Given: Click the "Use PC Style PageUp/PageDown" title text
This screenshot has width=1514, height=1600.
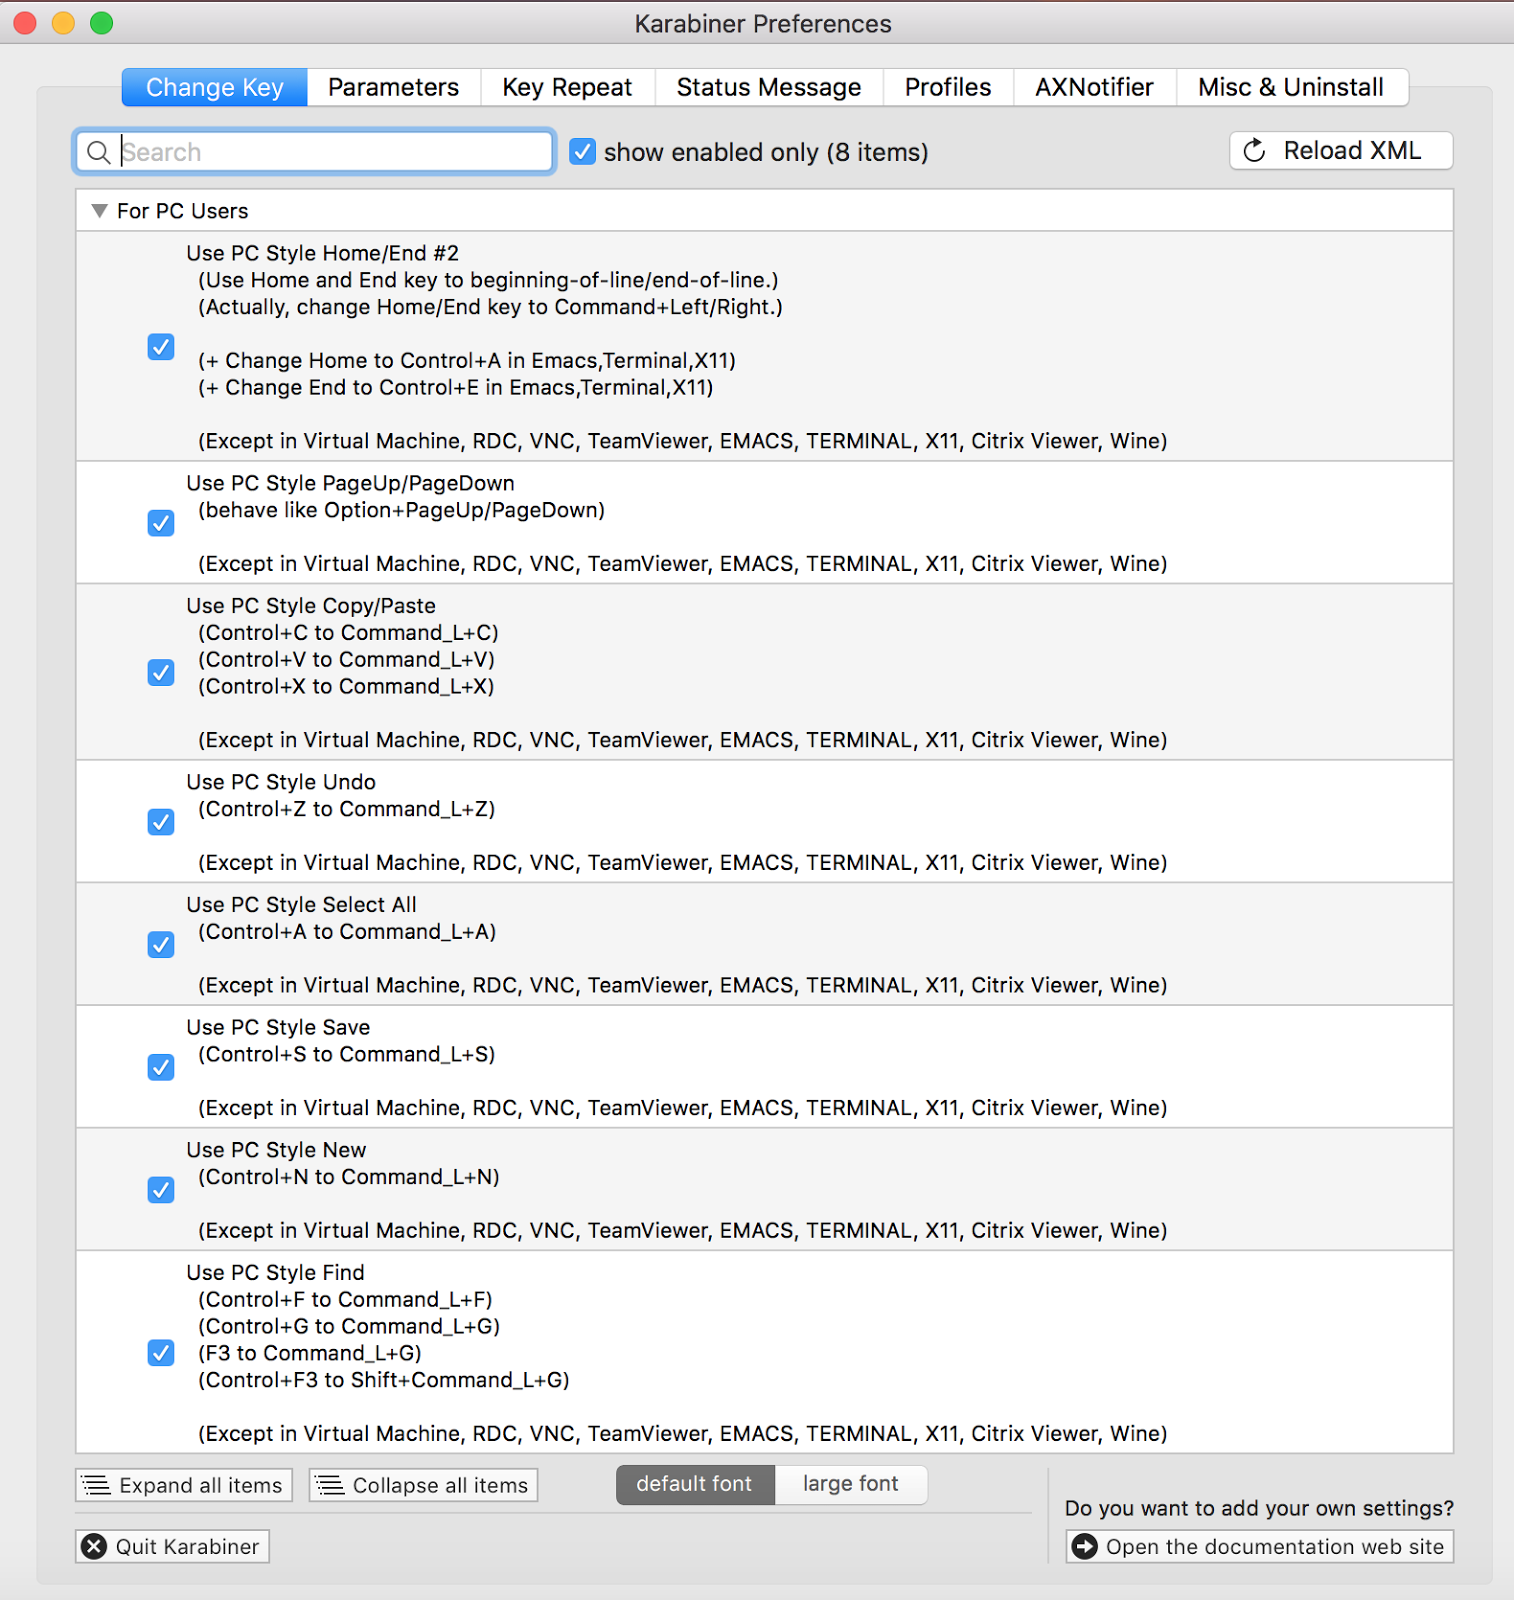Looking at the screenshot, I should tap(350, 484).
